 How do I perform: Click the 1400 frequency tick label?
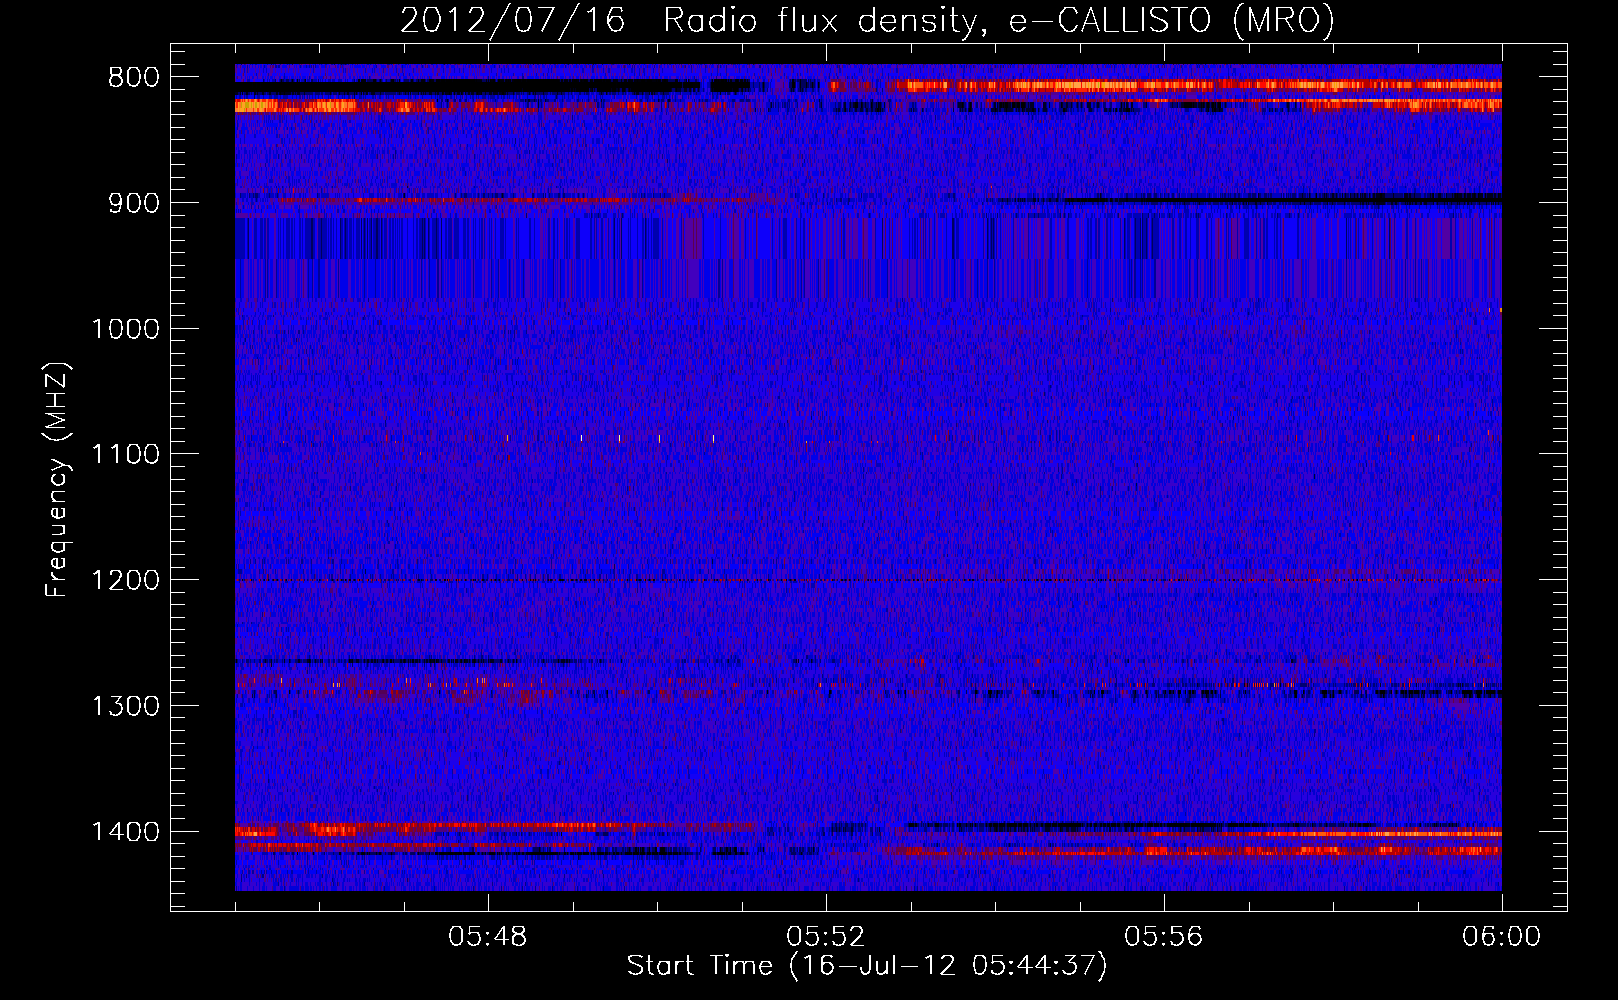click(x=125, y=832)
